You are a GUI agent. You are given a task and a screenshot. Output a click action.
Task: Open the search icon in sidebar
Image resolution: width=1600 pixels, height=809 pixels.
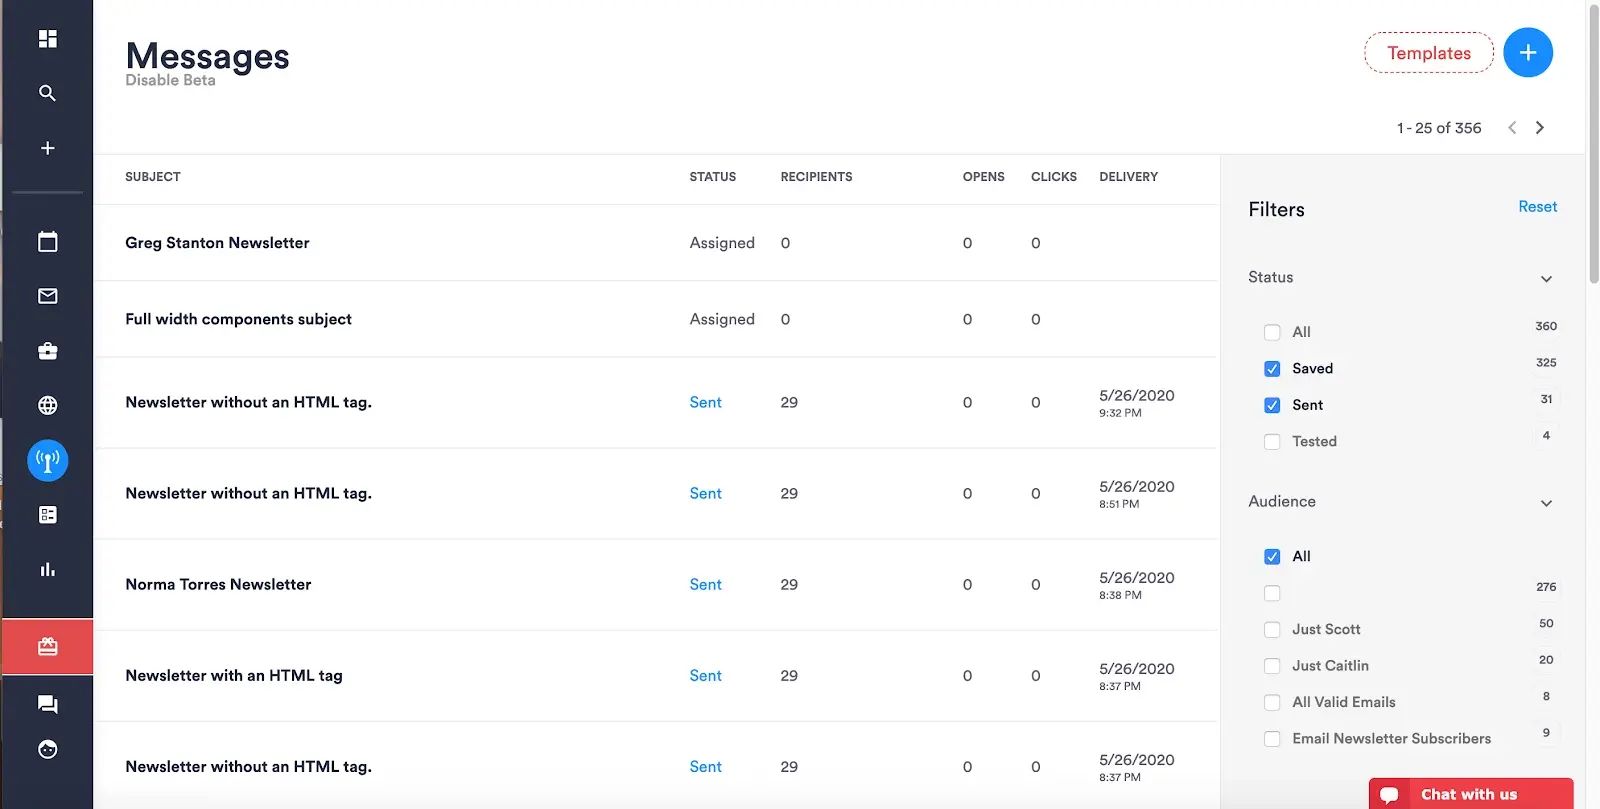click(47, 93)
